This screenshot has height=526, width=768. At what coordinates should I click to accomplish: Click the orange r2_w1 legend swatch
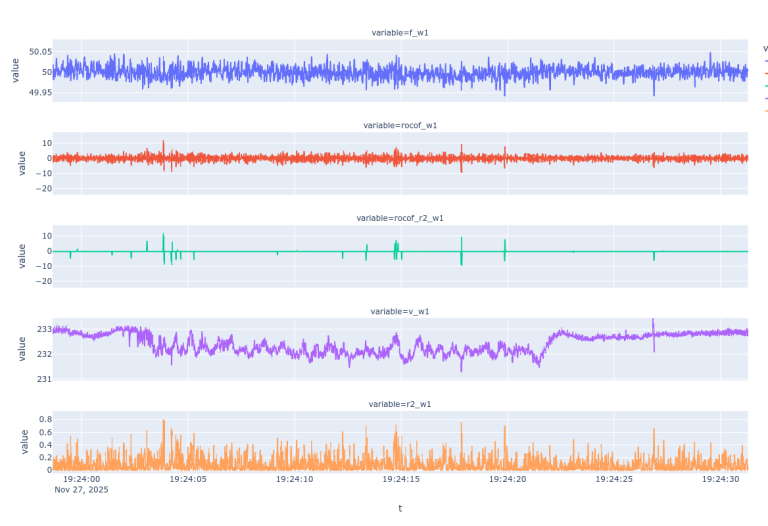pyautogui.click(x=765, y=111)
